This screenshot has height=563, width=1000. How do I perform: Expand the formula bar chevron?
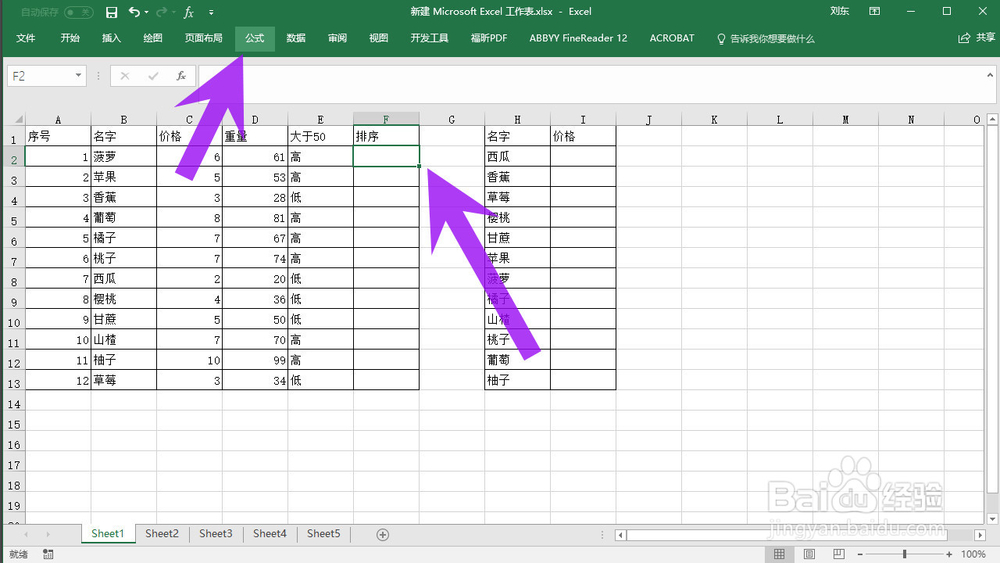tap(990, 75)
